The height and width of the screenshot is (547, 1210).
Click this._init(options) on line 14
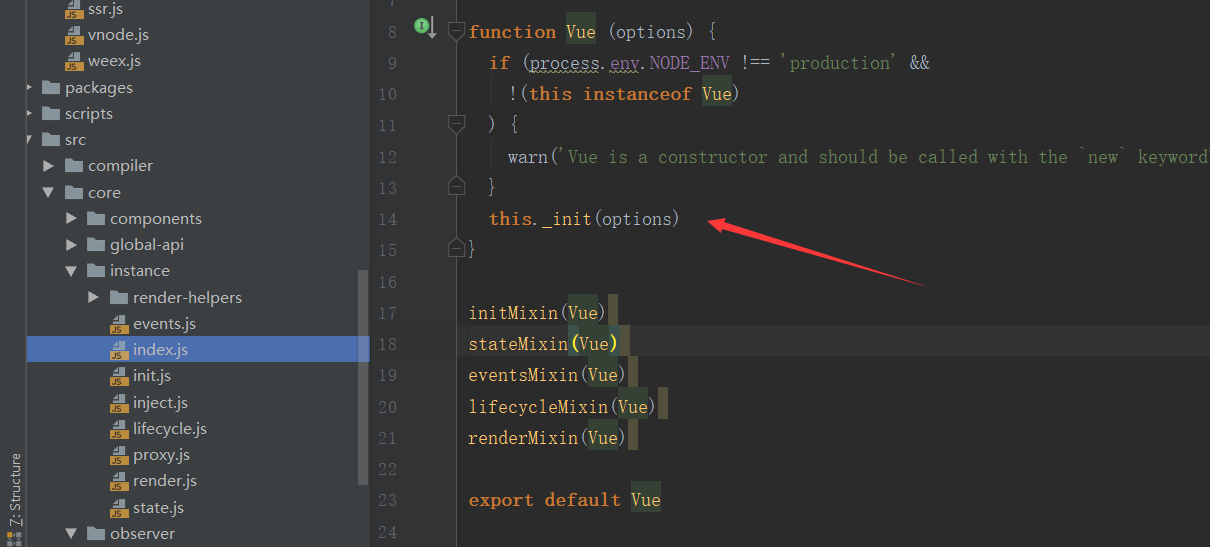[x=584, y=218]
